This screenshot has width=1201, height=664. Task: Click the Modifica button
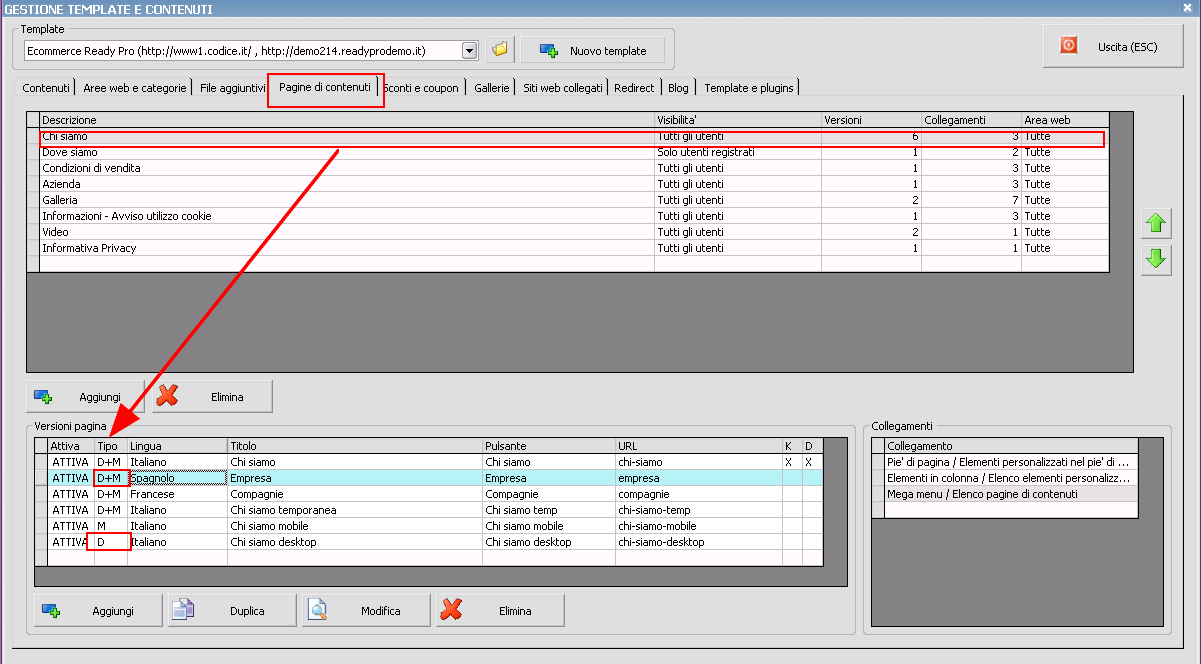click(x=366, y=610)
